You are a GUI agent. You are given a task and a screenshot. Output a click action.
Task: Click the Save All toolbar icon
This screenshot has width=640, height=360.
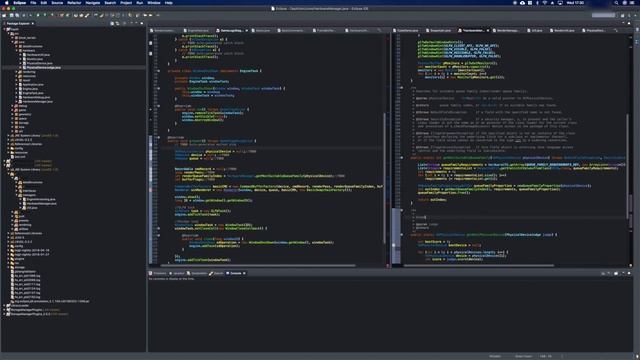[17, 15]
